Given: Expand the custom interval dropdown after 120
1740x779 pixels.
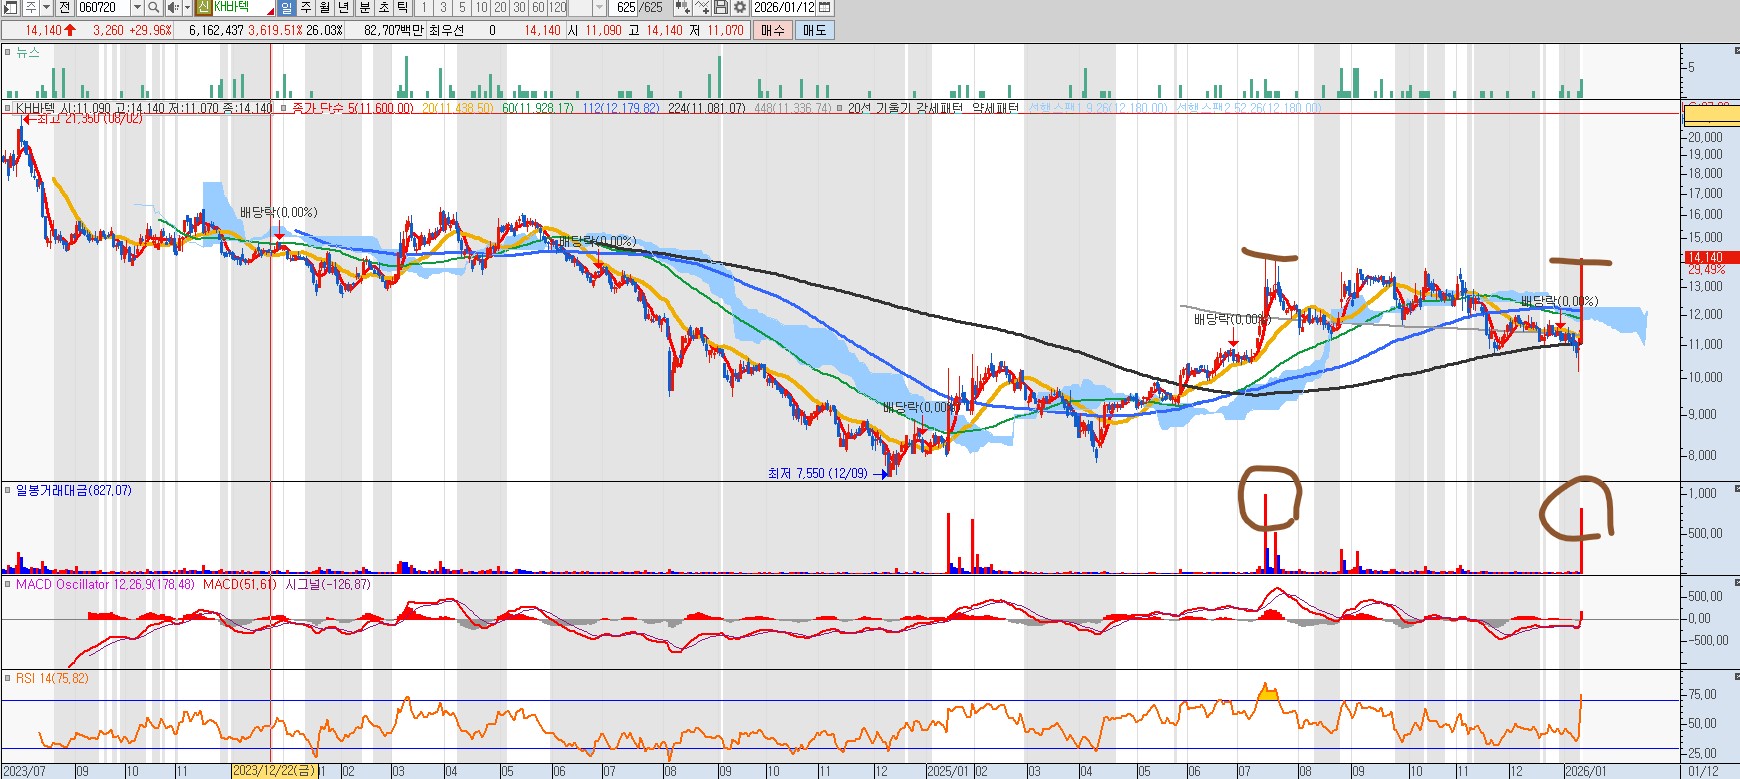Looking at the screenshot, I should tap(599, 7).
